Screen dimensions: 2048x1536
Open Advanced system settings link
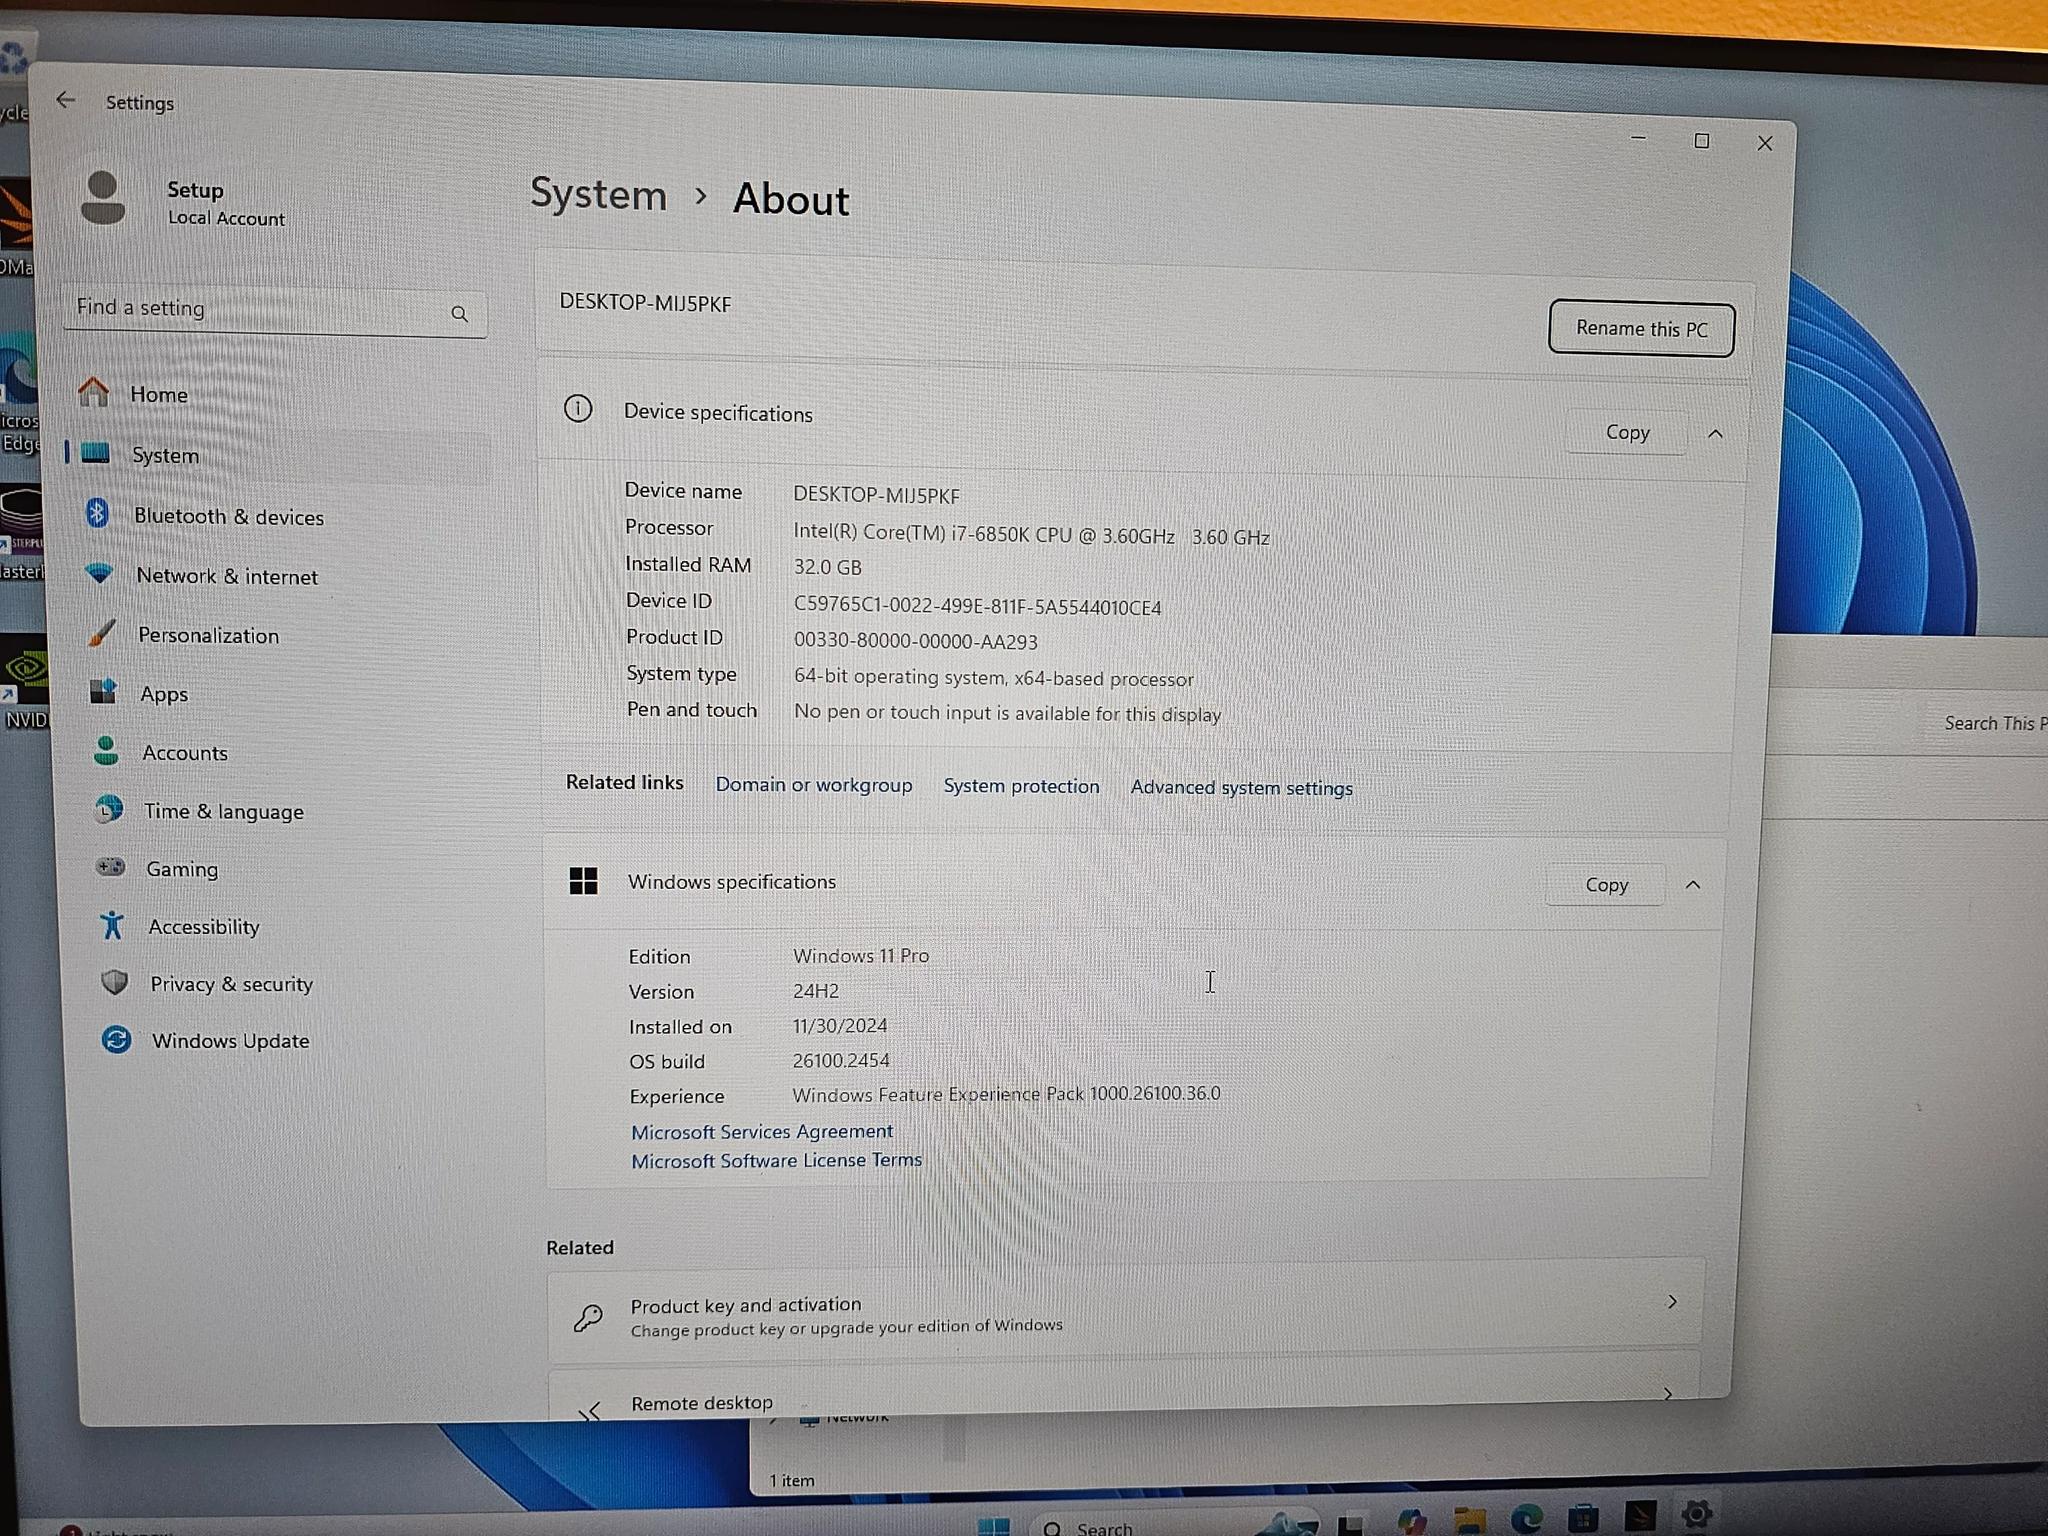coord(1241,788)
